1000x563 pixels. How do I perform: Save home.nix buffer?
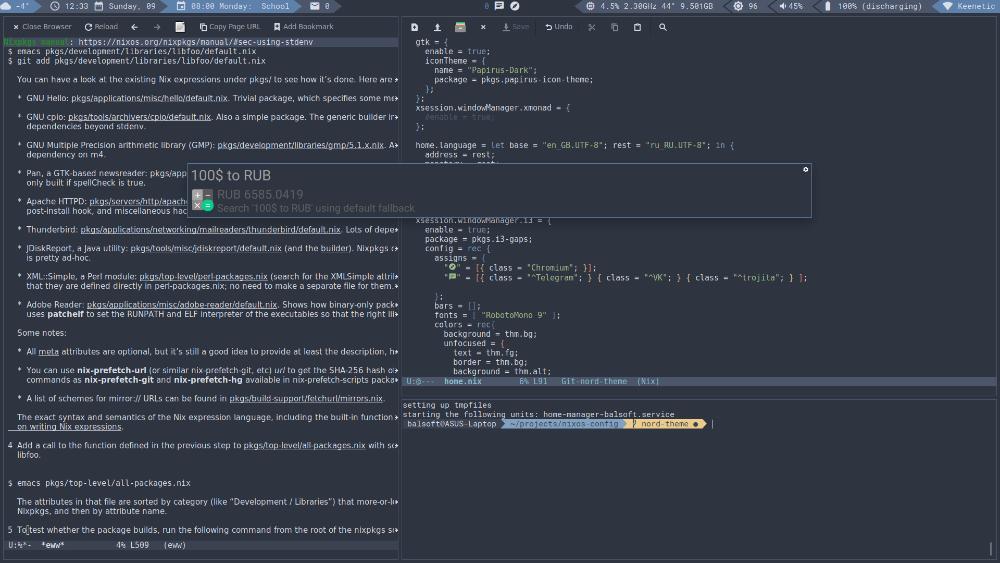(516, 27)
